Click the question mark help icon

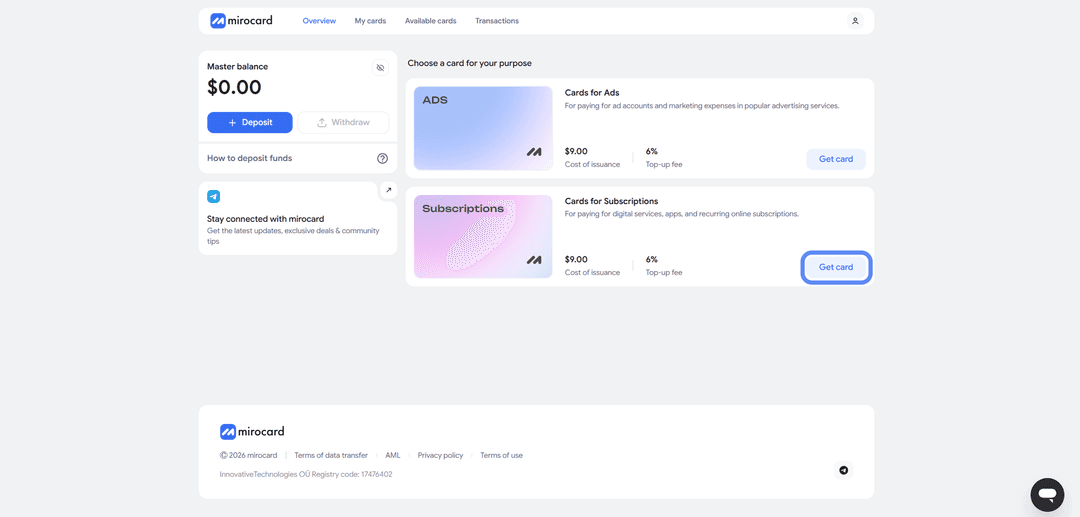tap(382, 158)
